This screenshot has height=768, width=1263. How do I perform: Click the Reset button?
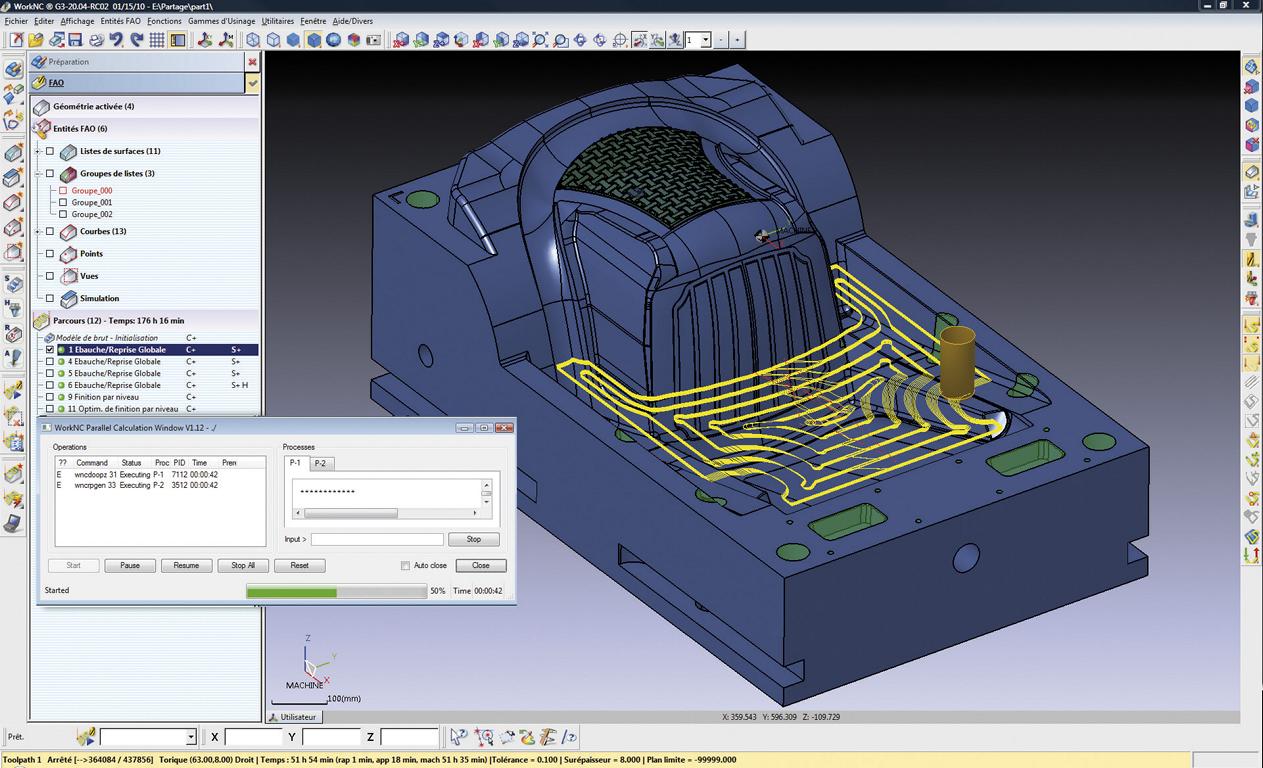tap(300, 566)
